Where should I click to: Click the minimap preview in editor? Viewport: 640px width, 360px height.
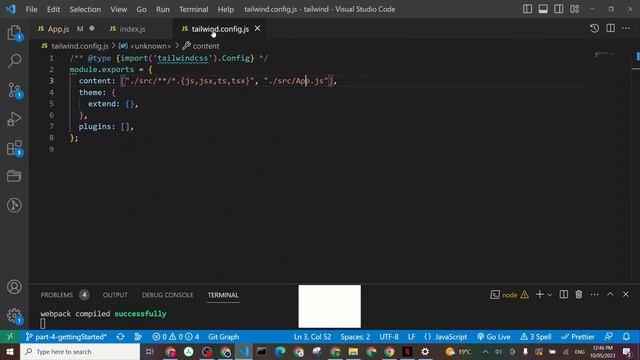[604, 54]
